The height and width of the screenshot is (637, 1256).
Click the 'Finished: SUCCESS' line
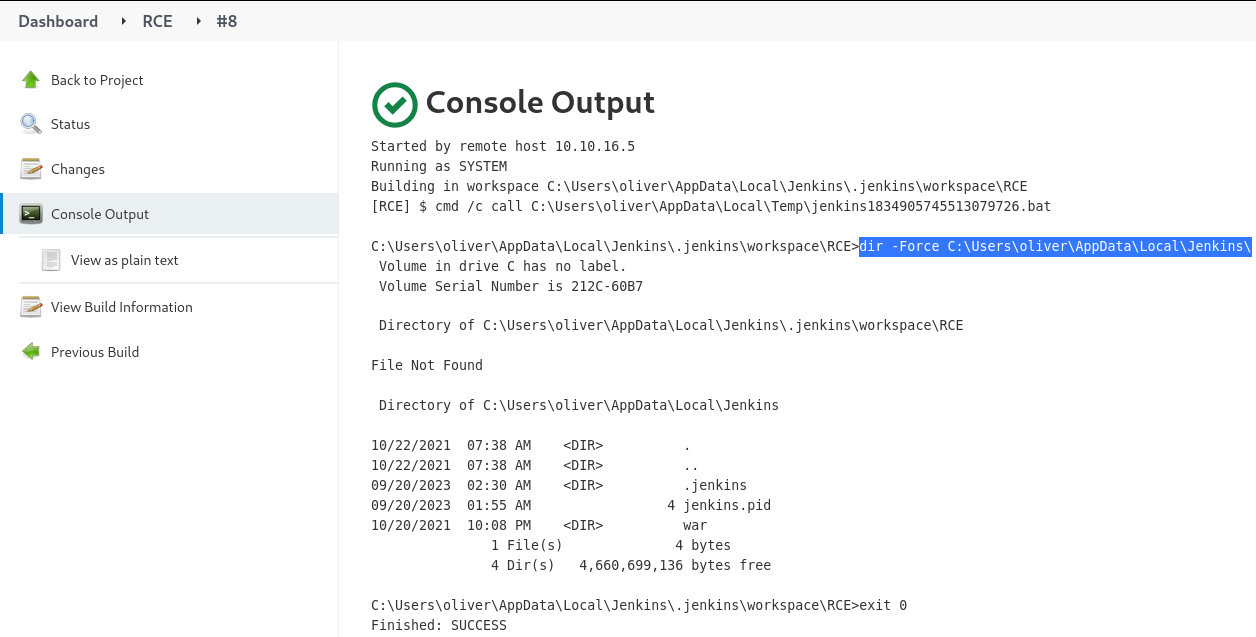coord(439,626)
